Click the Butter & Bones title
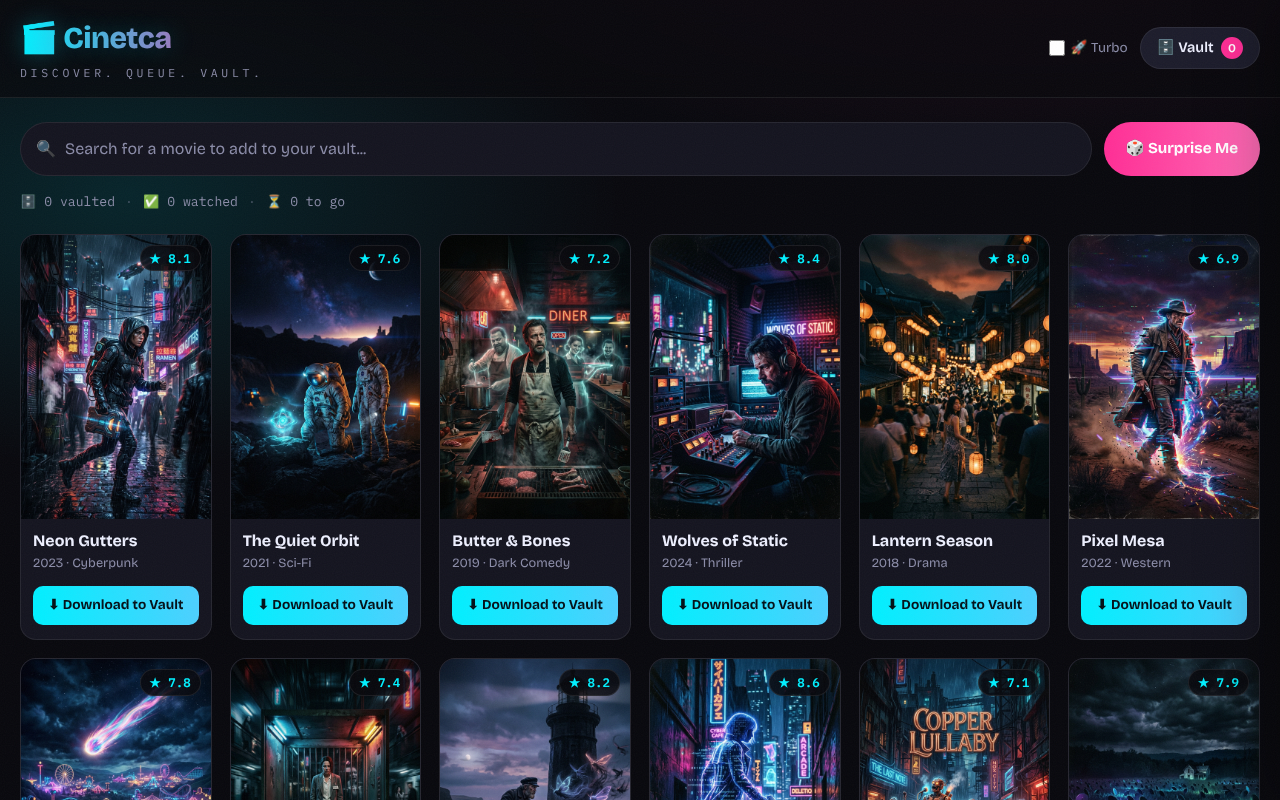 511,541
